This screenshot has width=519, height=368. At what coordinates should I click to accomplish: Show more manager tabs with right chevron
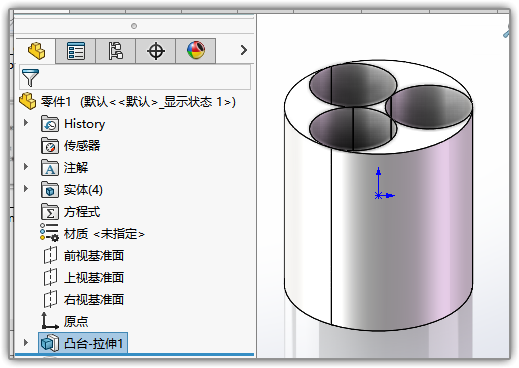coord(244,50)
